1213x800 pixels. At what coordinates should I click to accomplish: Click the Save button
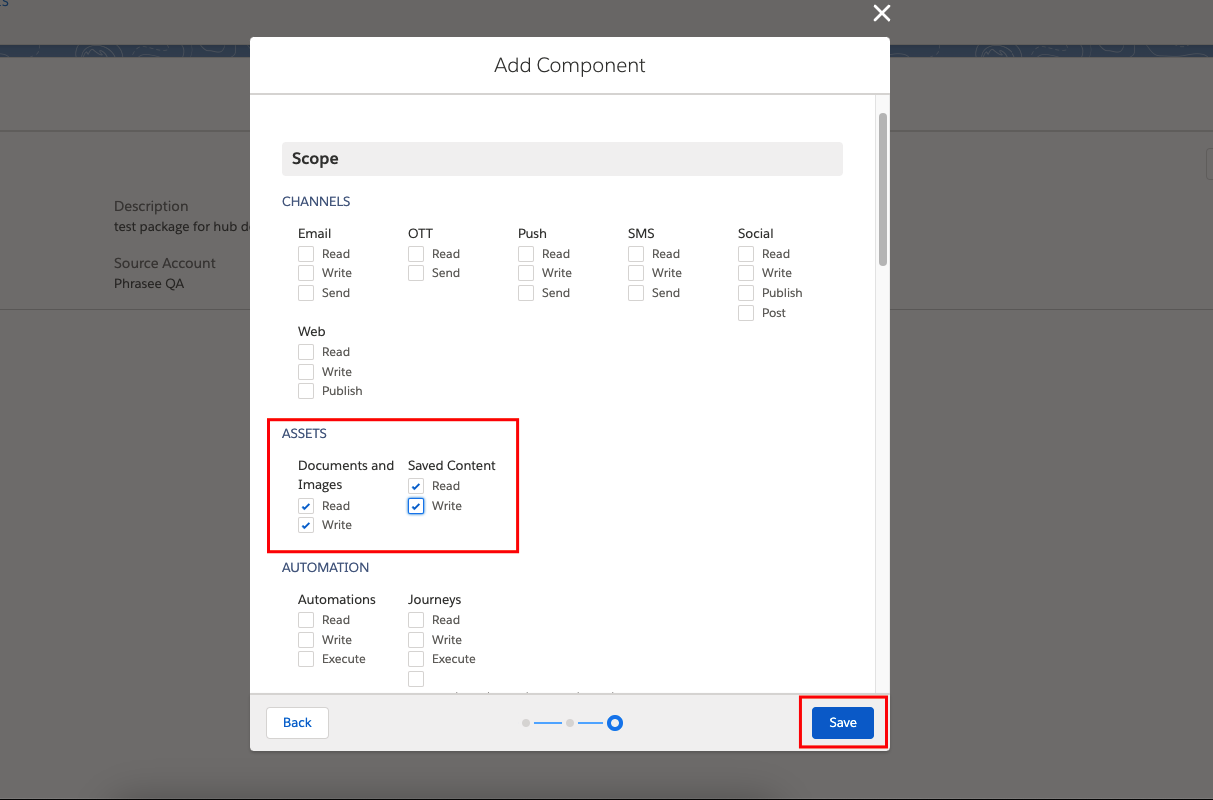(842, 722)
